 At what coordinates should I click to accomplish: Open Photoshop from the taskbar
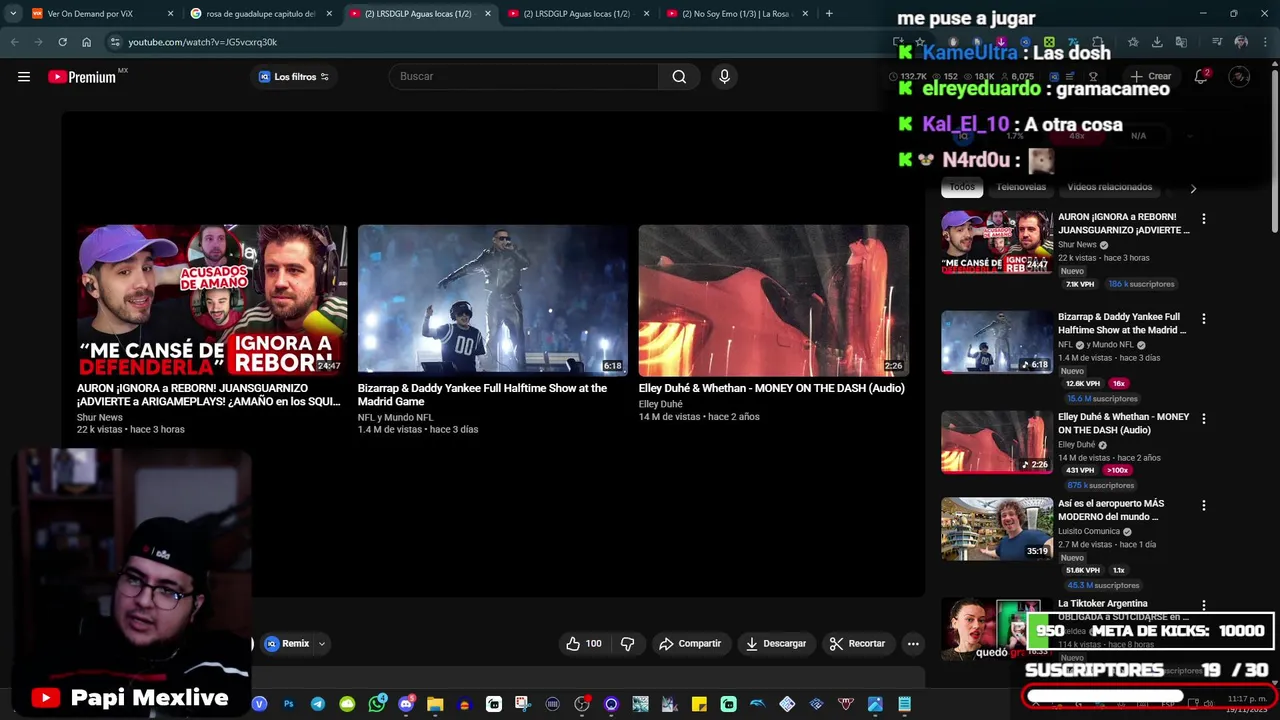(289, 704)
